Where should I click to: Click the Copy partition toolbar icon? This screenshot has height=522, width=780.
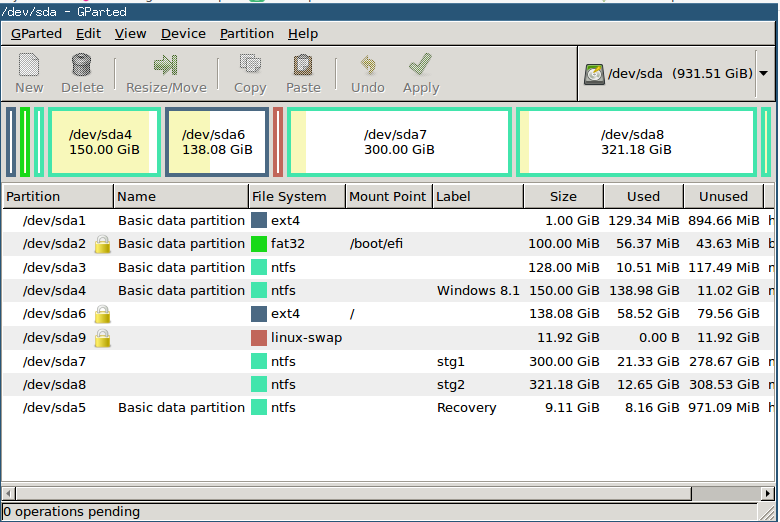click(x=250, y=65)
